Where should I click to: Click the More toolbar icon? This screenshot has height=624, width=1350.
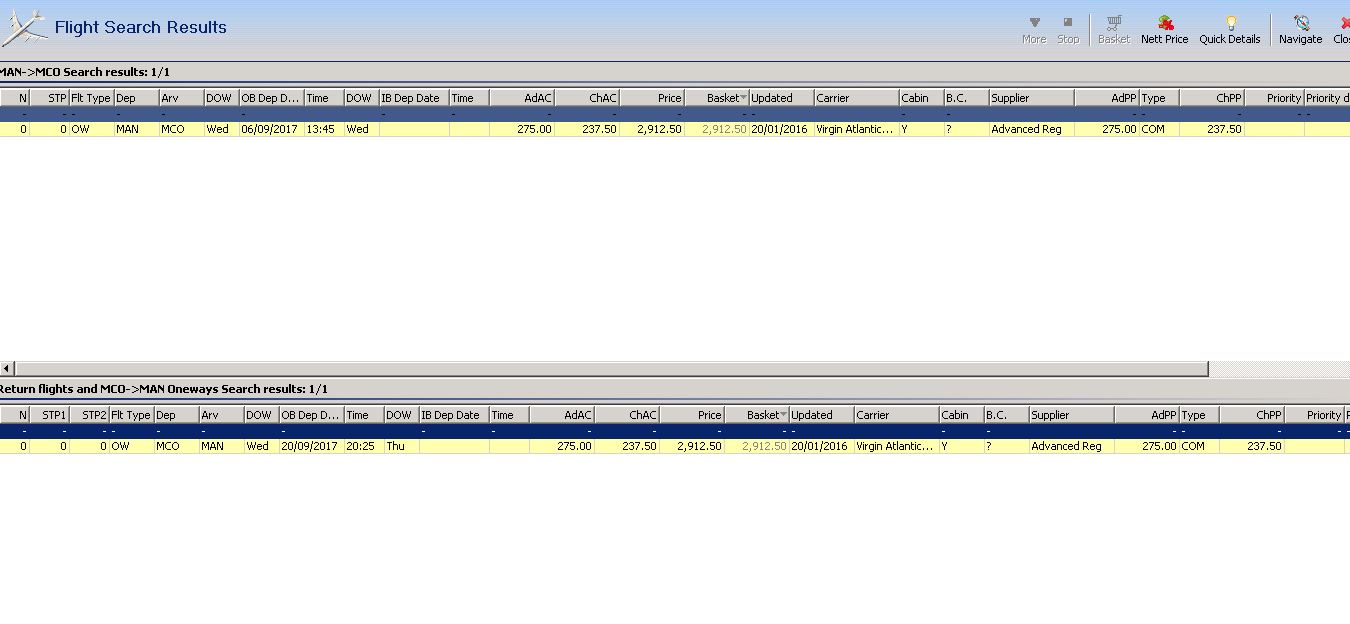pos(1034,30)
